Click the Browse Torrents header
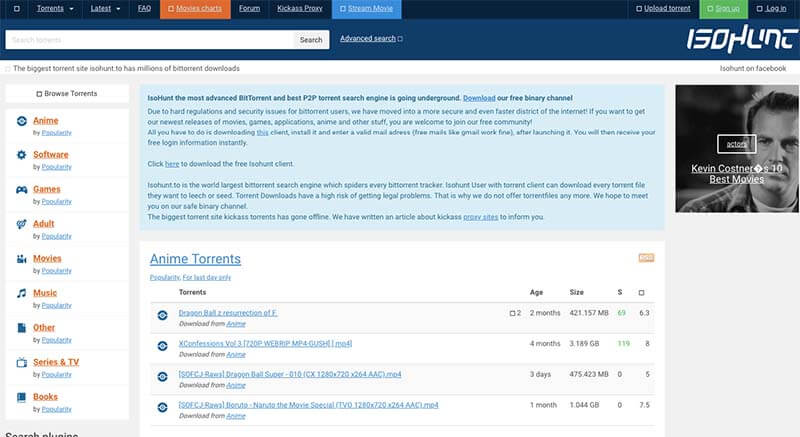Image resolution: width=800 pixels, height=437 pixels. pos(67,94)
